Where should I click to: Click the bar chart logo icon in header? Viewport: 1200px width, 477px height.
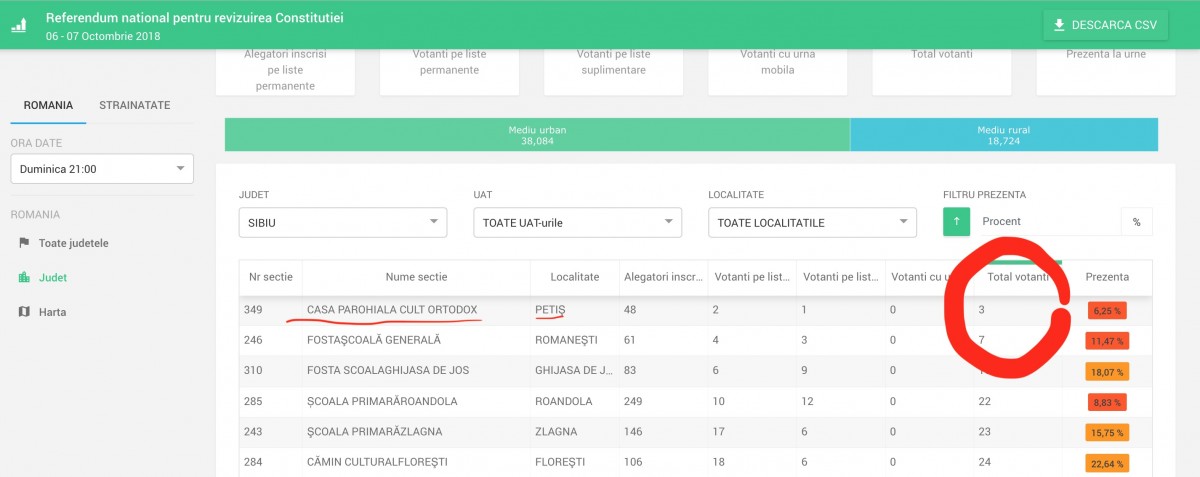pos(19,26)
